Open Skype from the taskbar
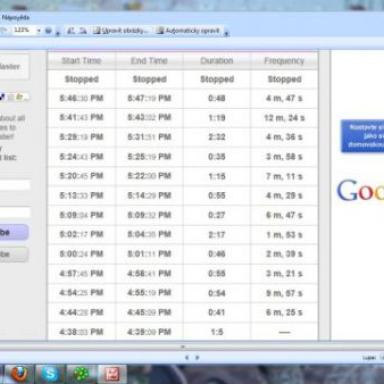Viewport: 384px width, 384px height. tap(50, 374)
